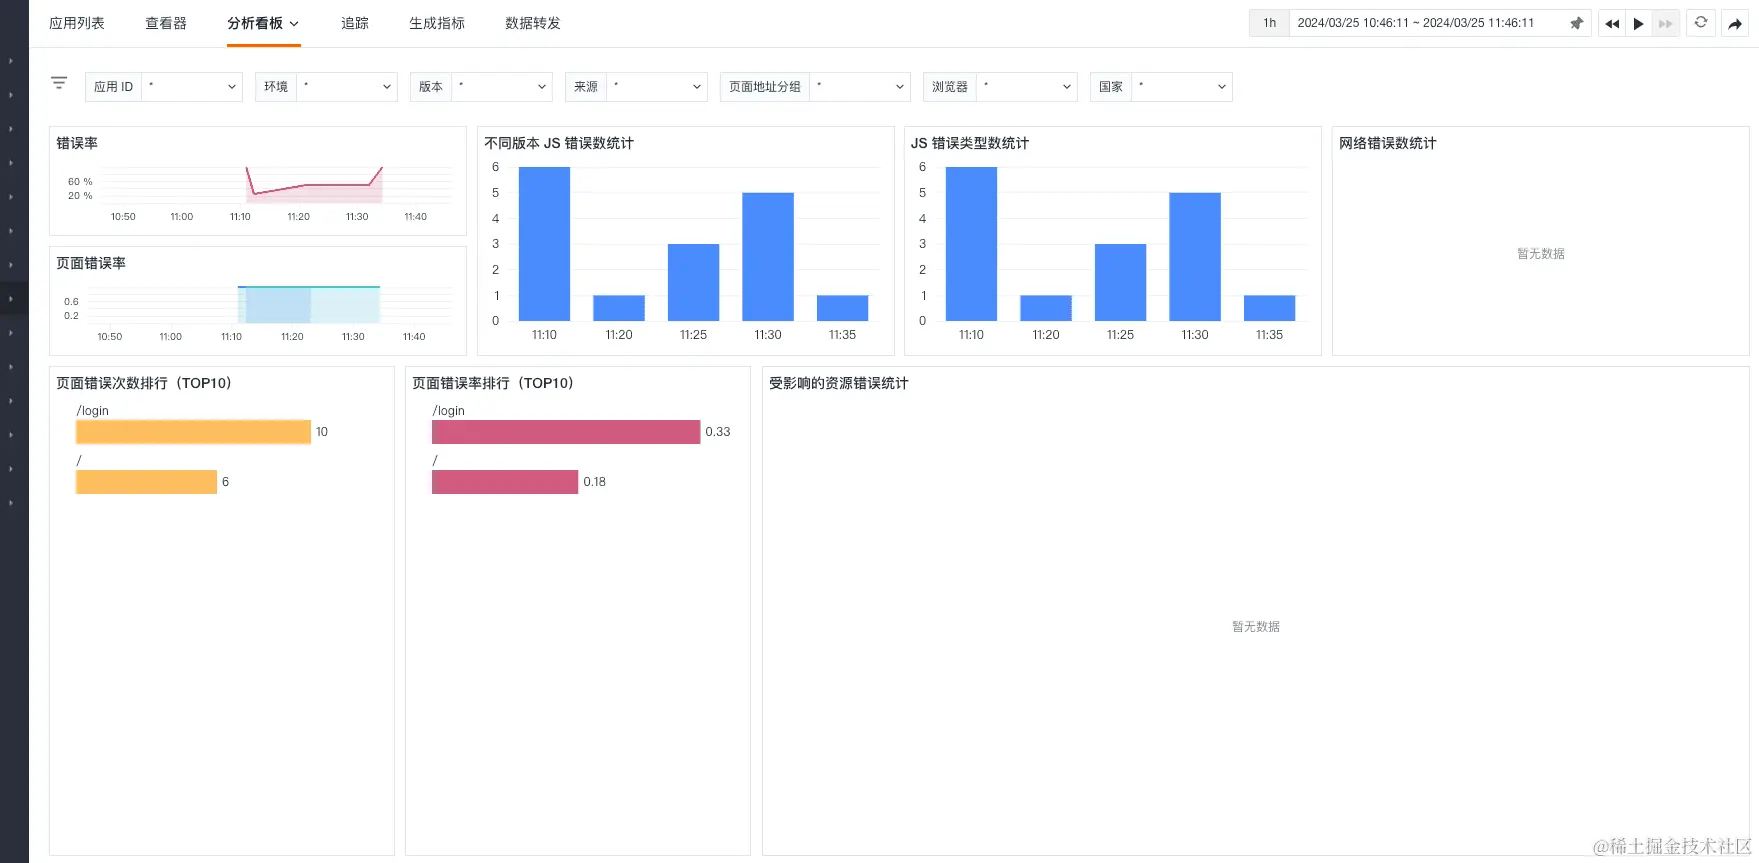
Task: Switch to the 查看器 tab
Action: pos(166,23)
